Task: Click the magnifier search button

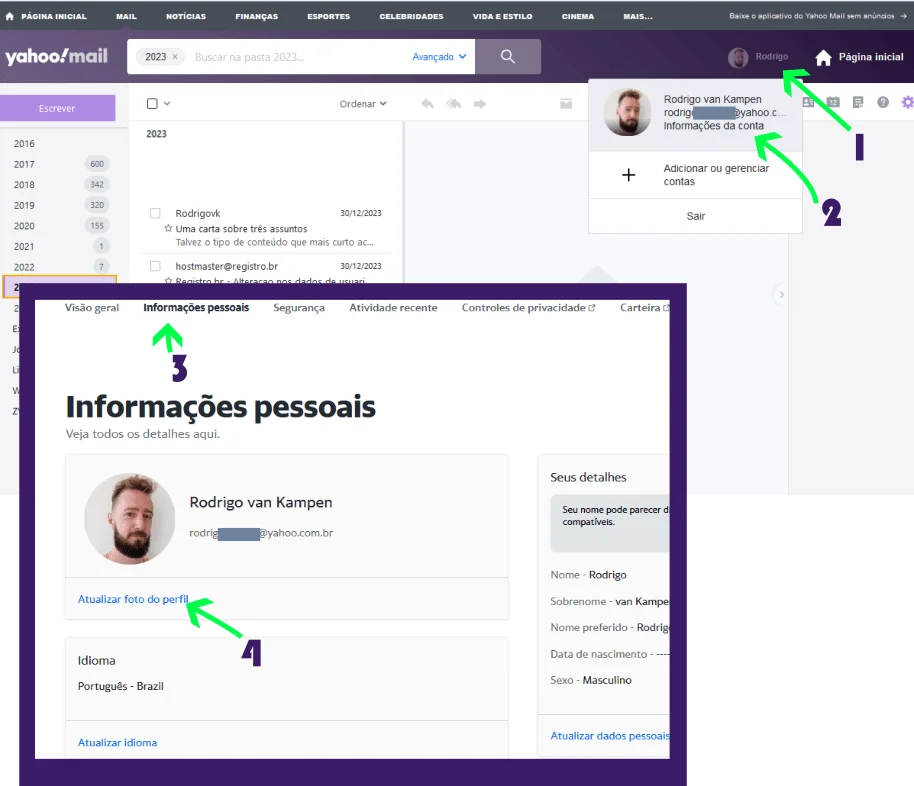Action: click(508, 57)
